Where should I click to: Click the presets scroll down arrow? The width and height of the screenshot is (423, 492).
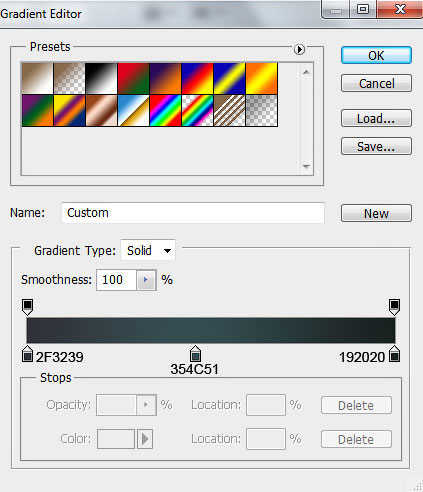point(306,166)
